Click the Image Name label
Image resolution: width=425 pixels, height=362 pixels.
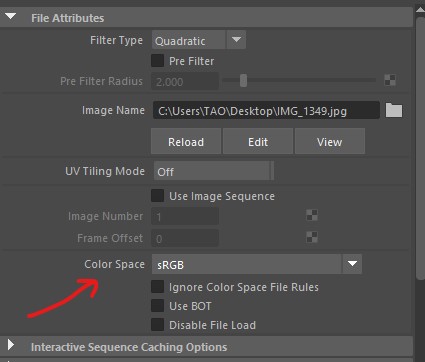pyautogui.click(x=113, y=110)
